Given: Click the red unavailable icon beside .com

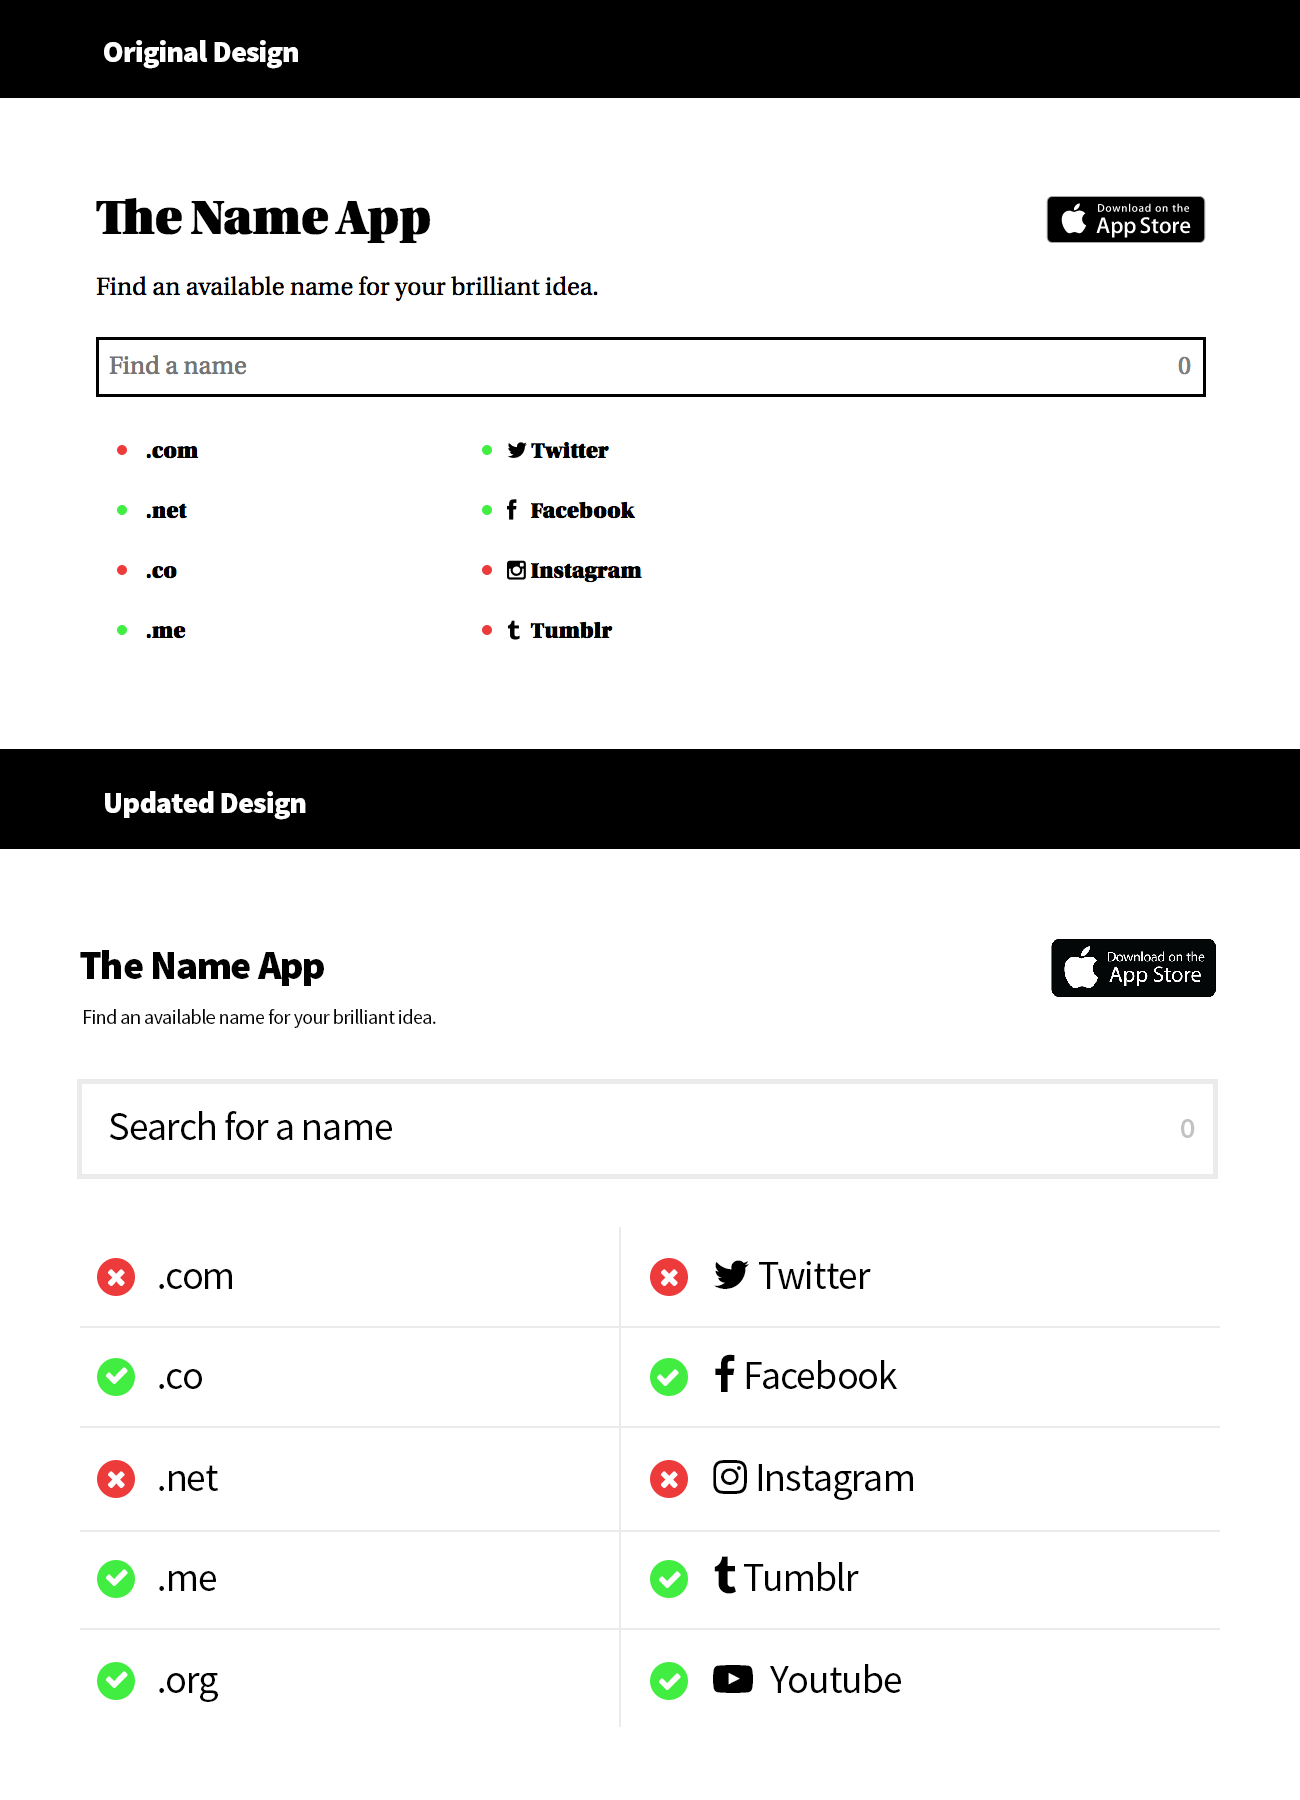Looking at the screenshot, I should pos(116,1277).
